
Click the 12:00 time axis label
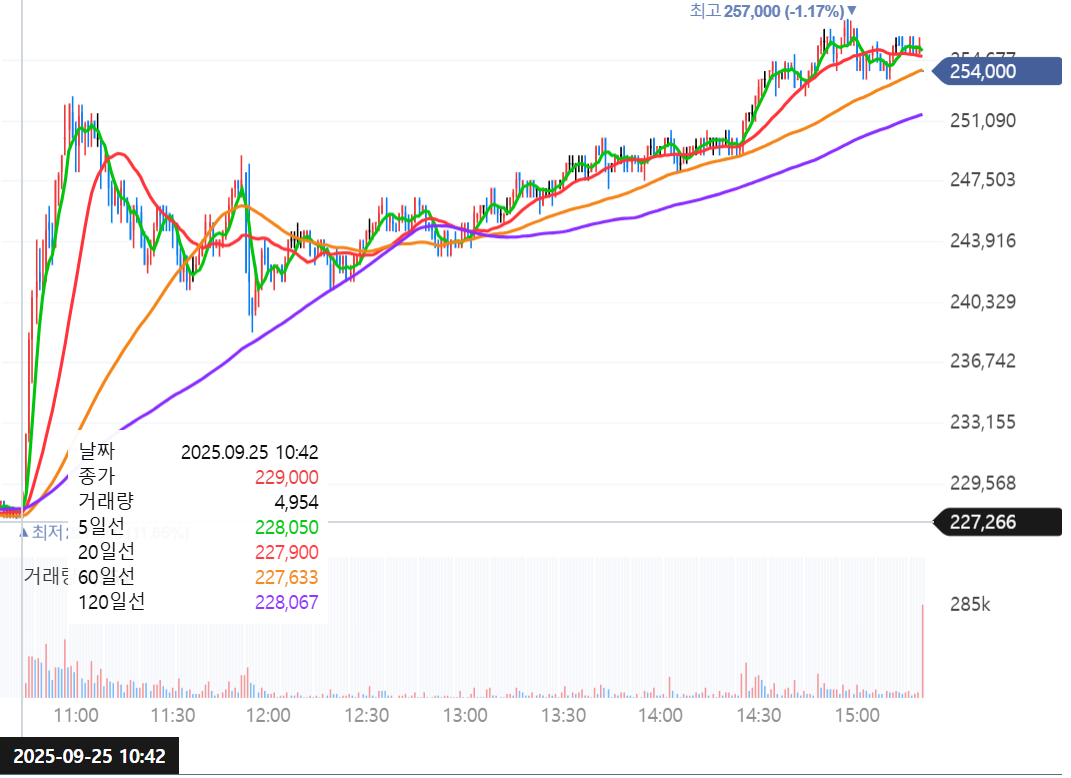click(x=268, y=715)
